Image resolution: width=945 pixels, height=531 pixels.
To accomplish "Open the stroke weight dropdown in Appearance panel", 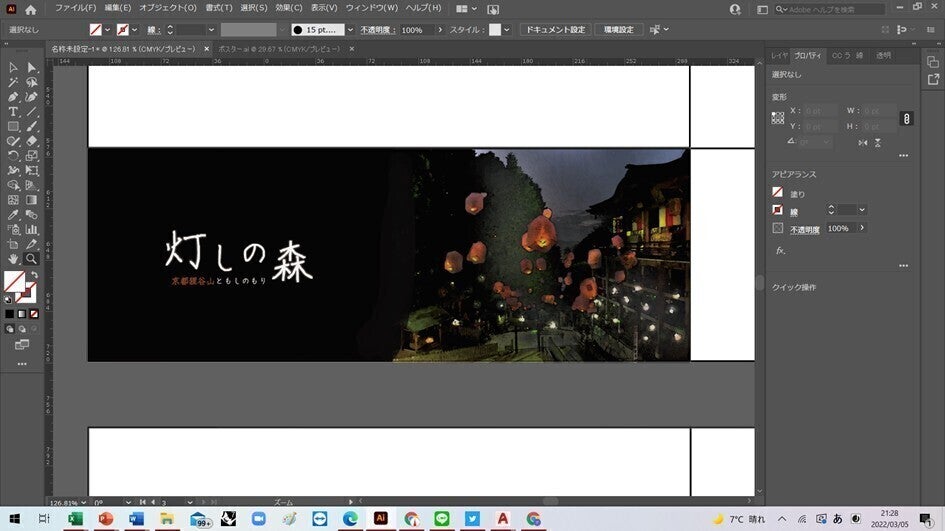I will 862,210.
